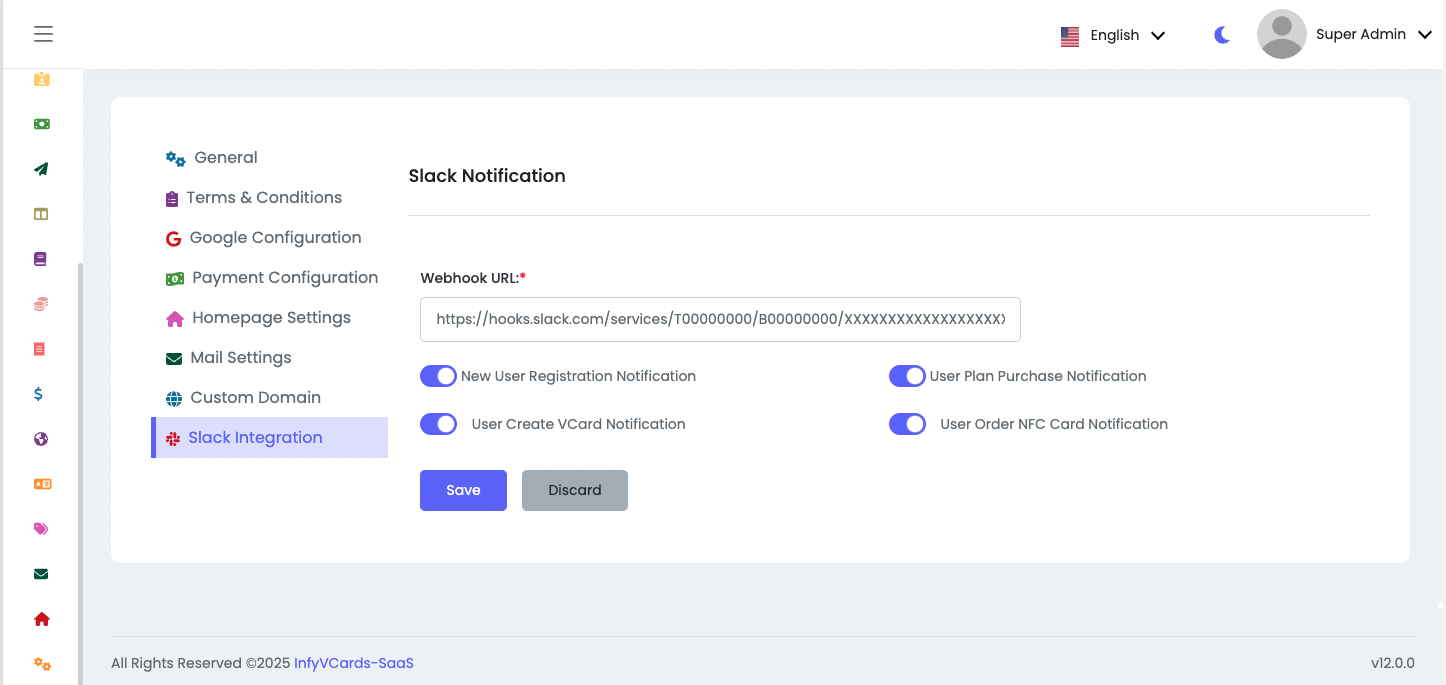Open the briefcase icon in the sidebar
1446x685 pixels.
coord(41,78)
